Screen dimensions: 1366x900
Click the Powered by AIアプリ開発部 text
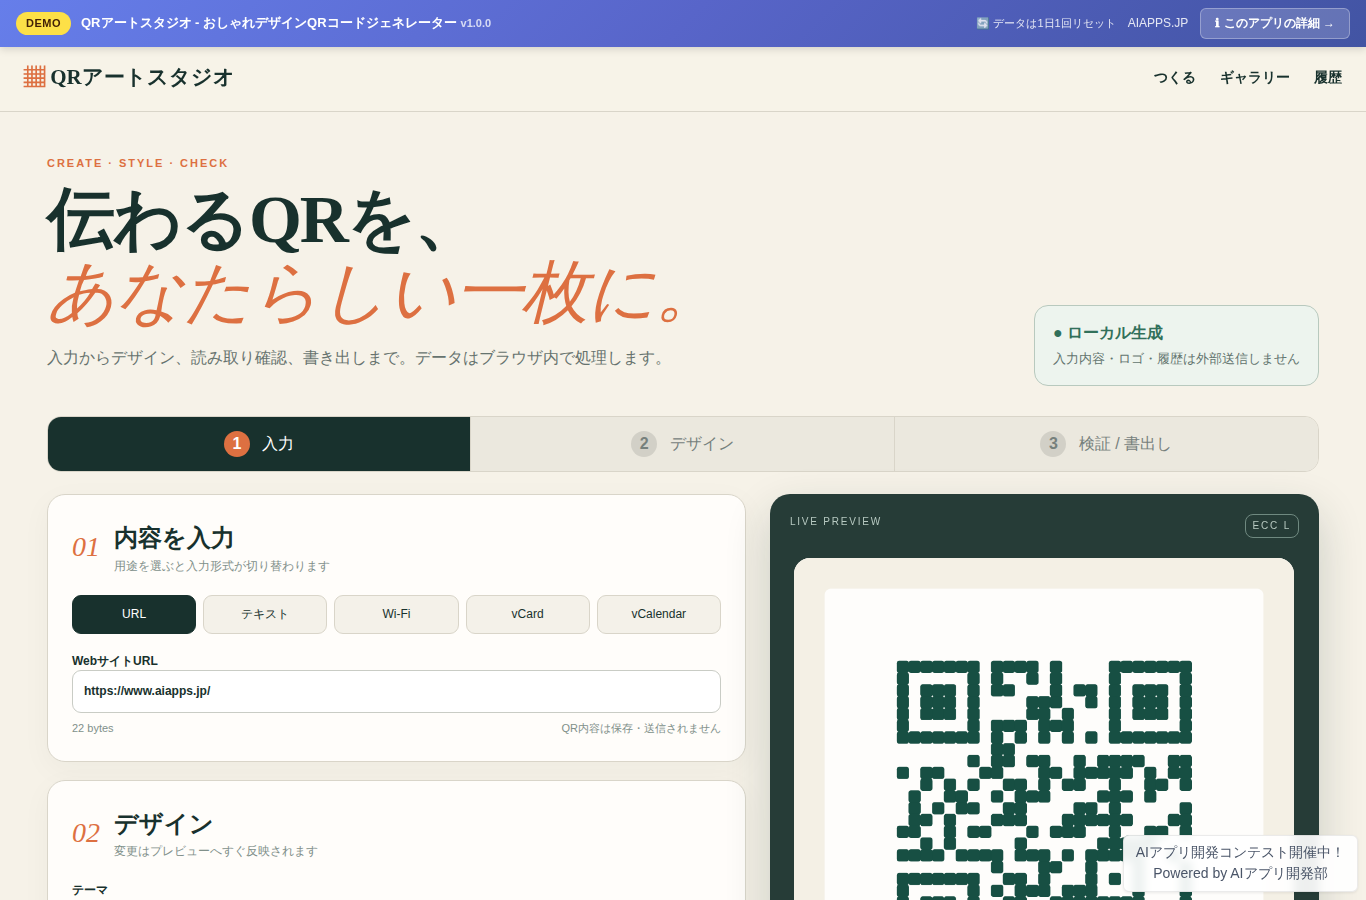[x=1240, y=873]
